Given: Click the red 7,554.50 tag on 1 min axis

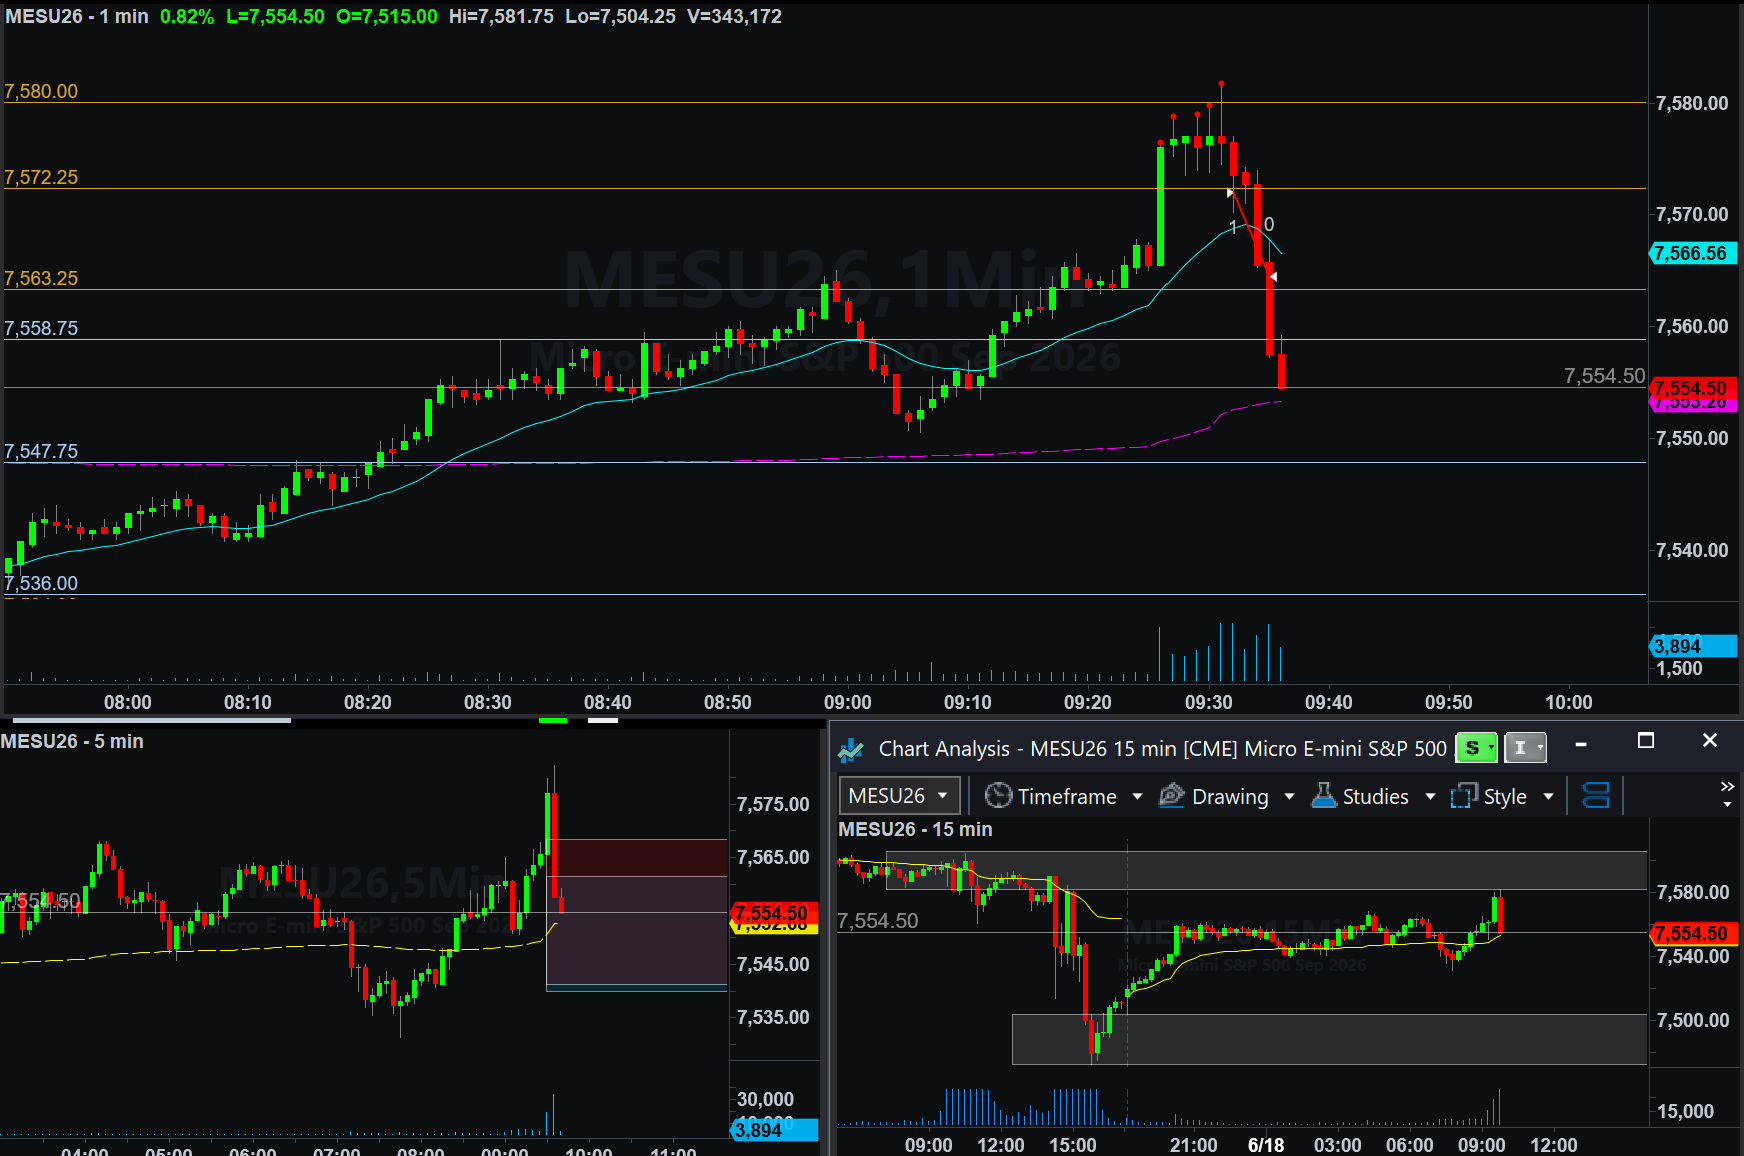Looking at the screenshot, I should (1692, 387).
